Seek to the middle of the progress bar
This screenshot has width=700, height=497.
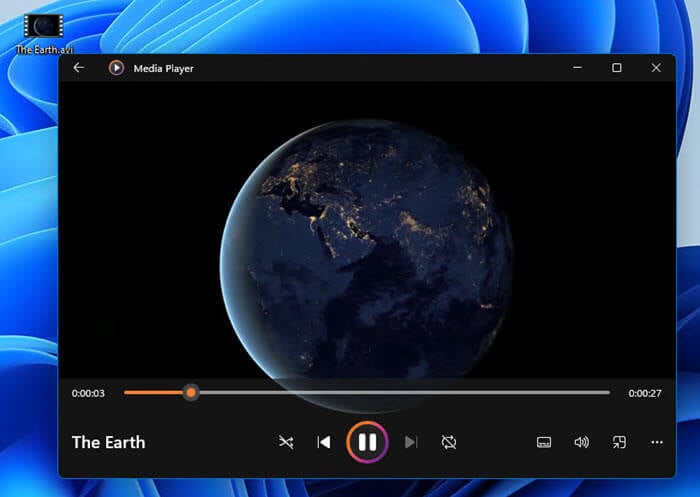click(x=367, y=393)
